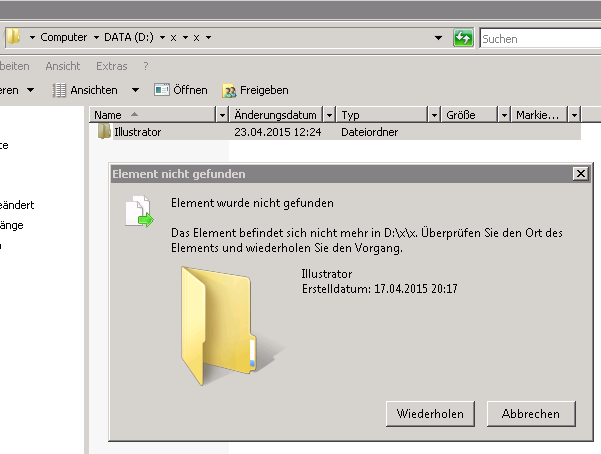Open the Extras menu
The image size is (601, 454).
[111, 66]
